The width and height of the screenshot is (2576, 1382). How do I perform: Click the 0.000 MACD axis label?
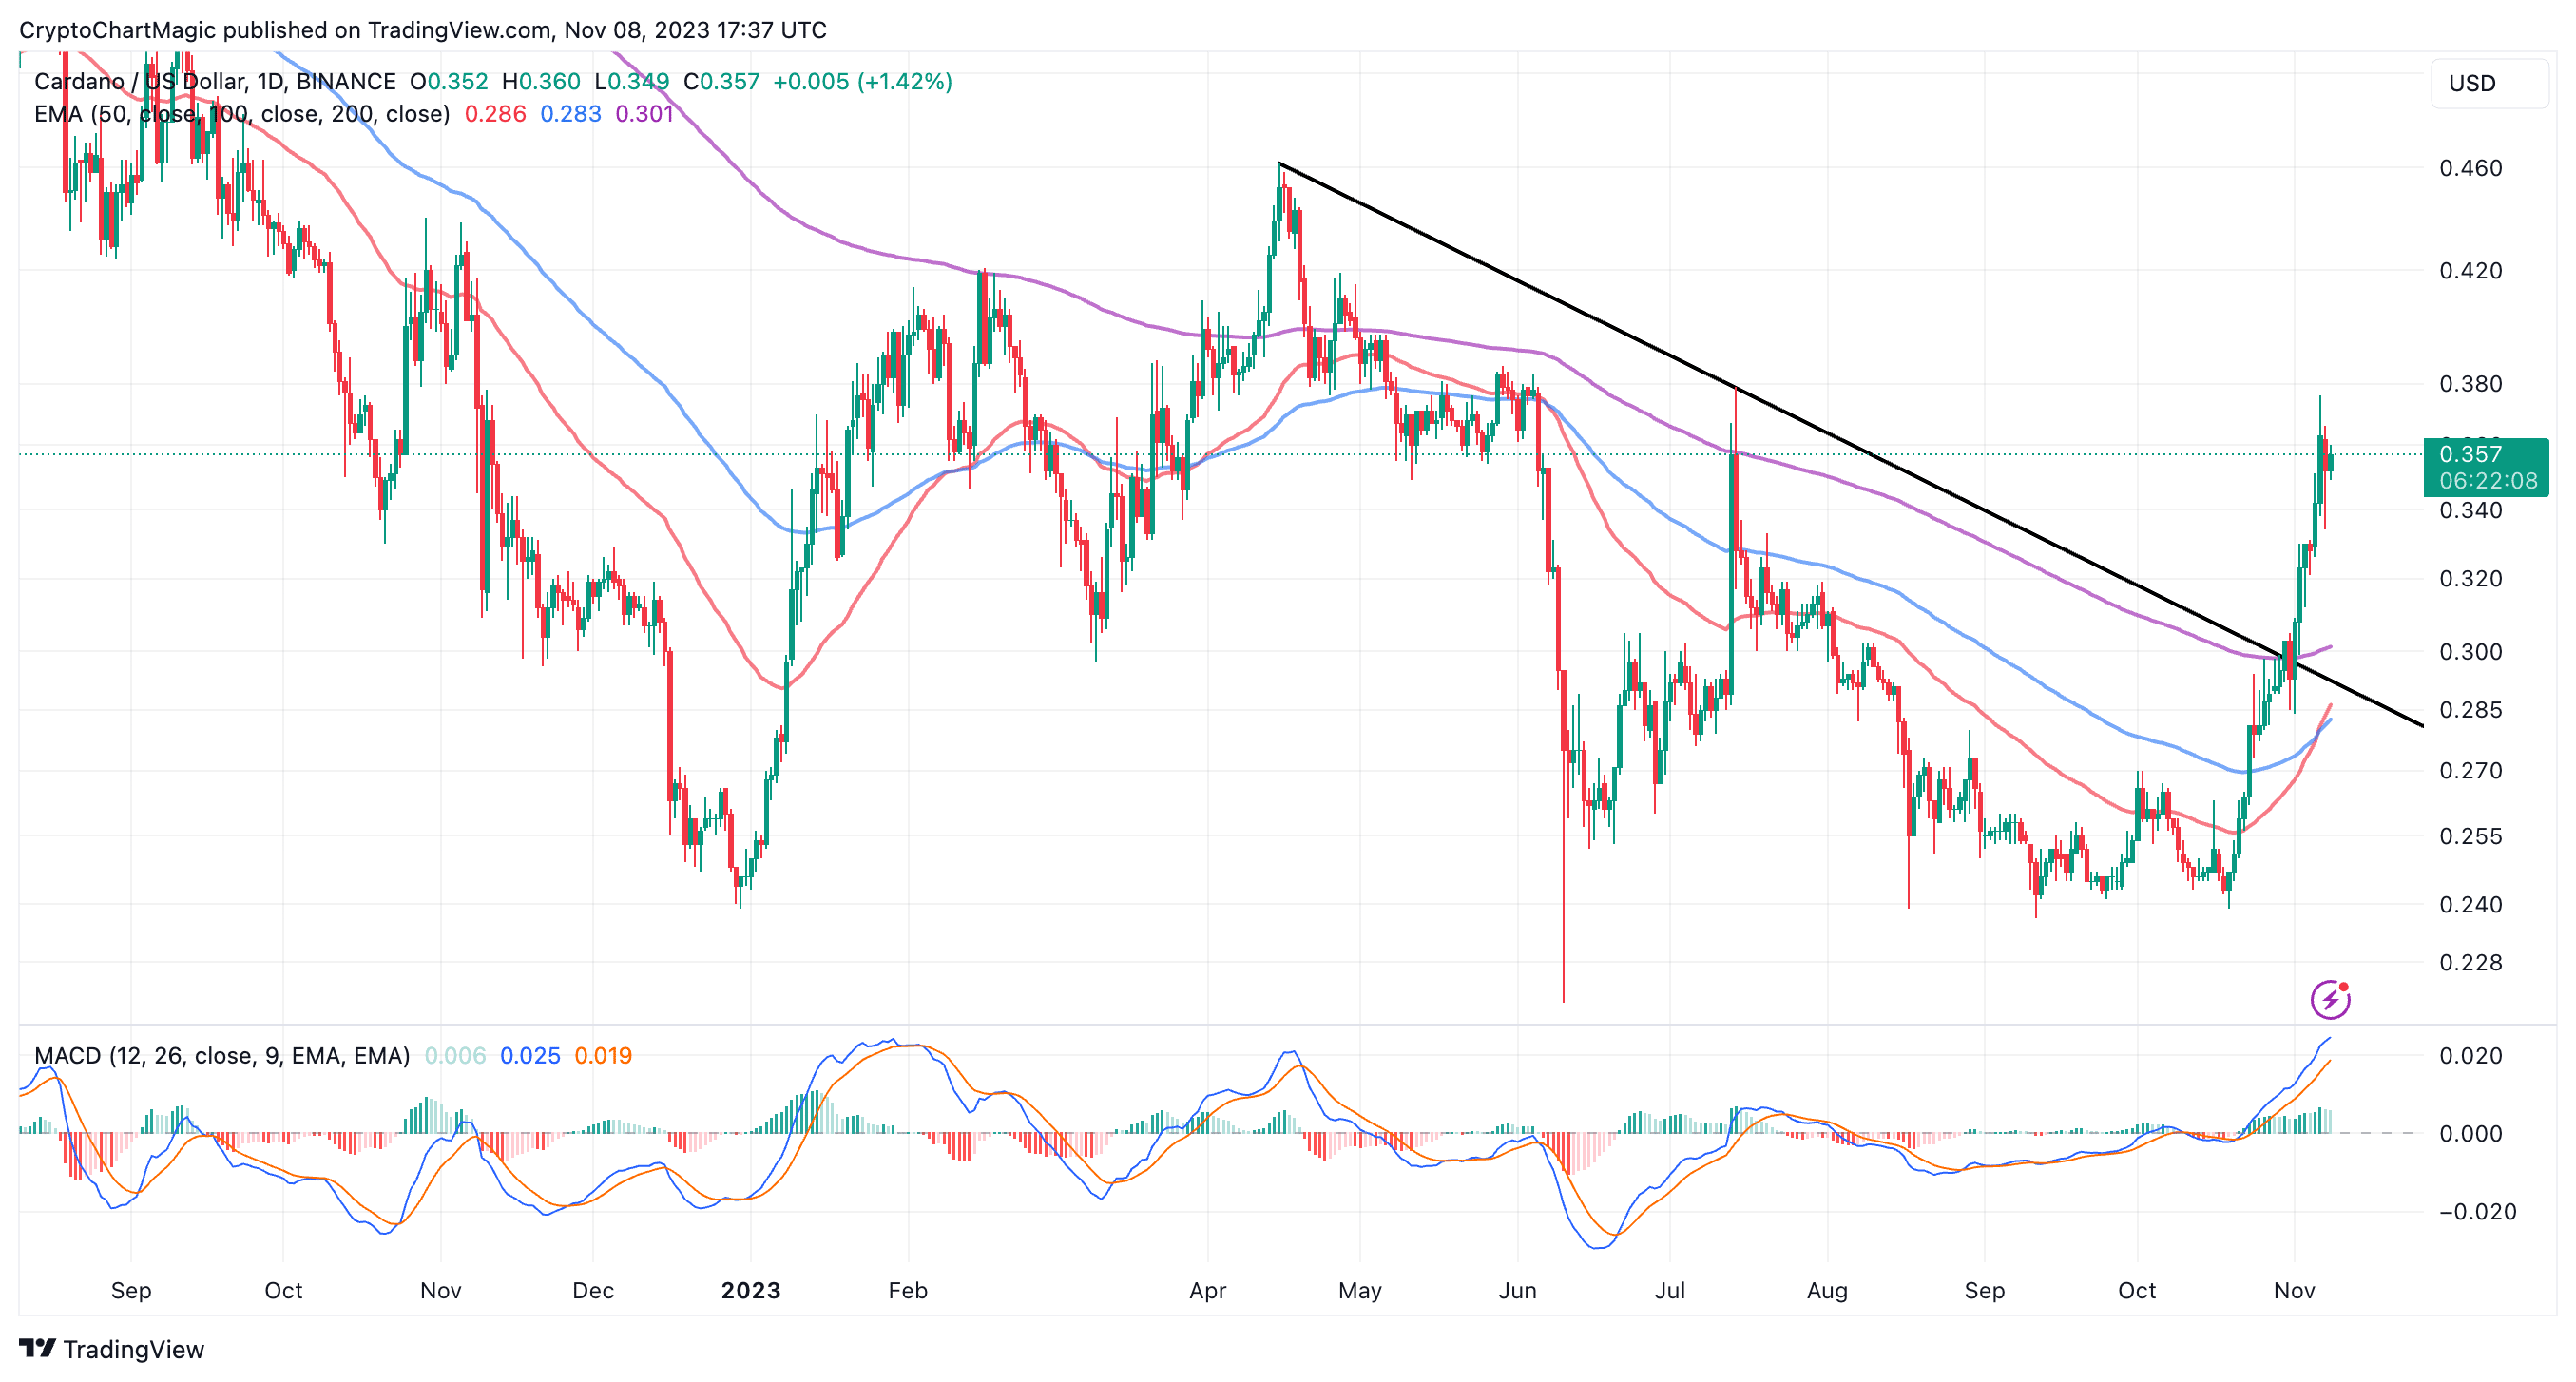click(2470, 1134)
